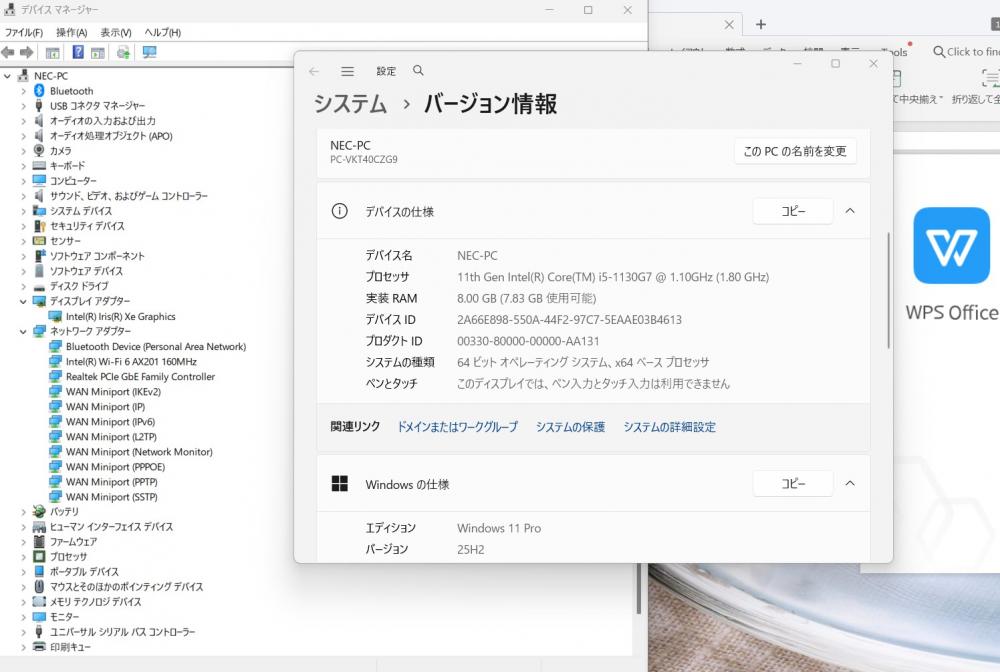Image resolution: width=1000 pixels, height=672 pixels.
Task: Expand the カメラ device category
Action: 24,151
